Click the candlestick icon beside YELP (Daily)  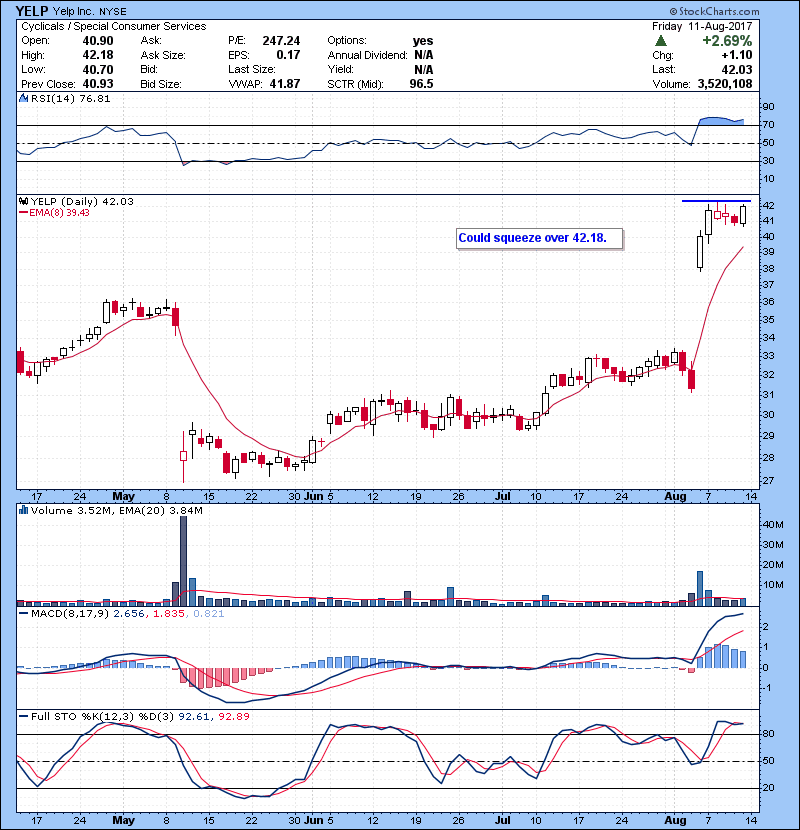tap(23, 201)
